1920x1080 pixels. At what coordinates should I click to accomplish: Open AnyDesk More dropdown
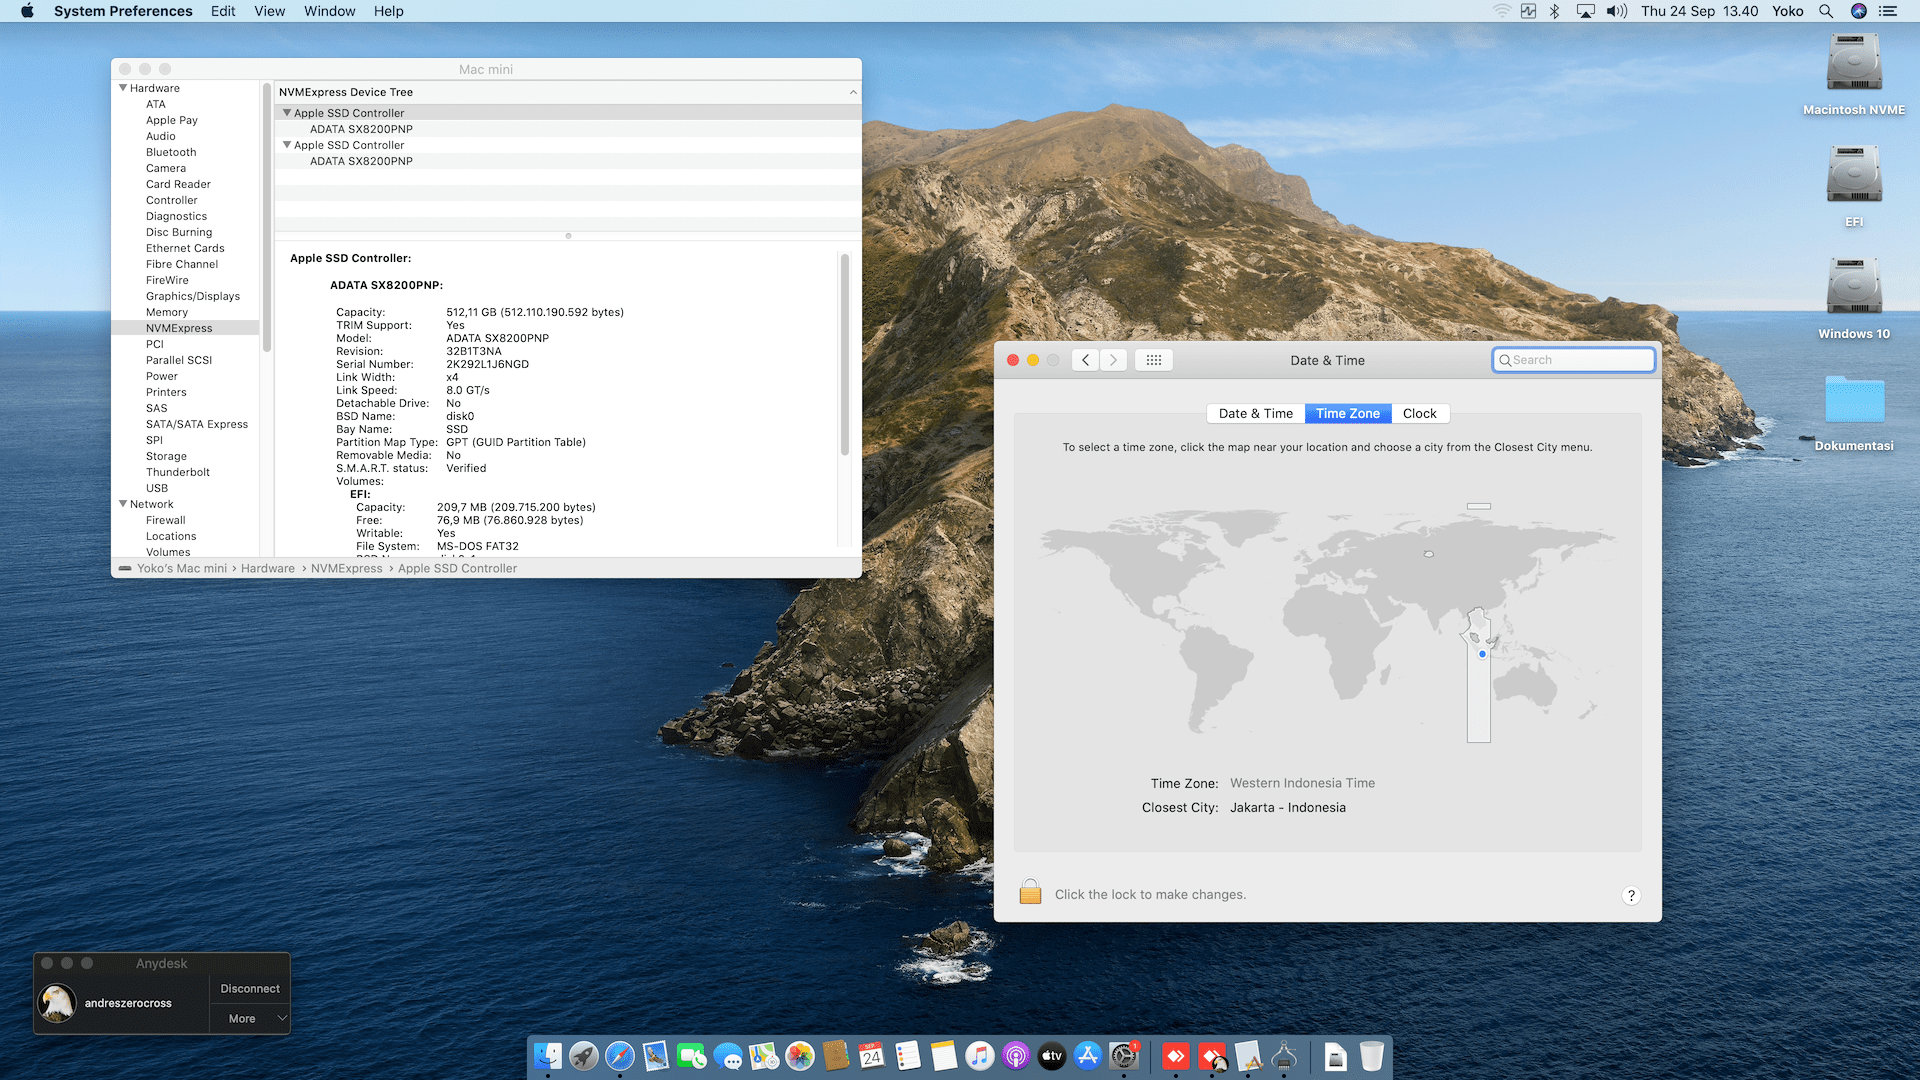point(250,1018)
